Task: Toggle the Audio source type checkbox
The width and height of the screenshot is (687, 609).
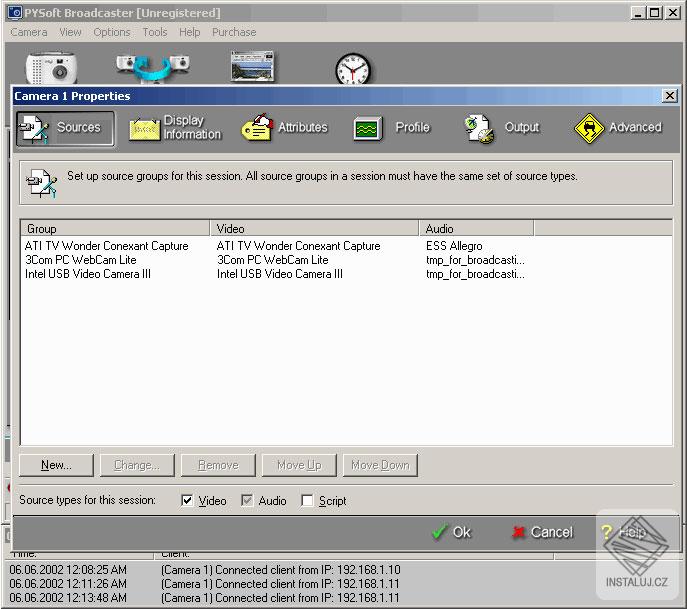Action: click(247, 500)
